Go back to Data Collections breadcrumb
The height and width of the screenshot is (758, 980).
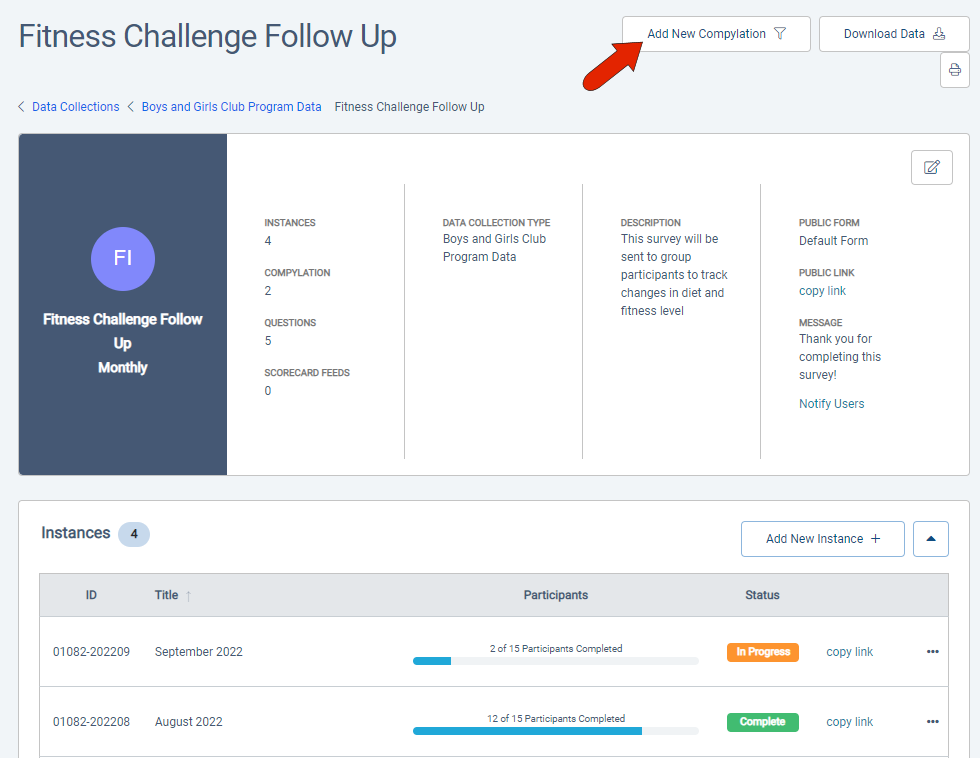[x=76, y=107]
